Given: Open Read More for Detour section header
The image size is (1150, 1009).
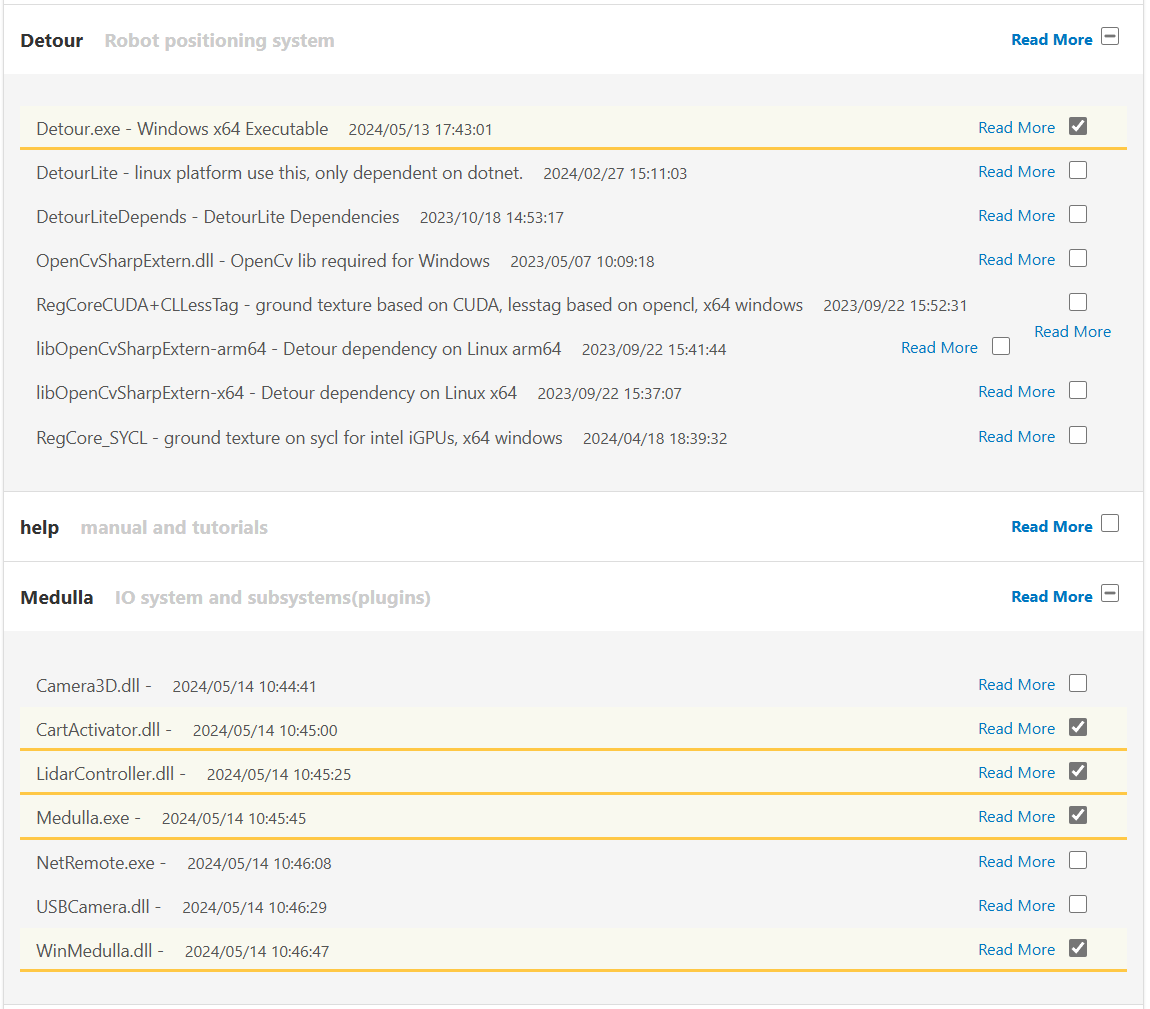Looking at the screenshot, I should click(1051, 40).
